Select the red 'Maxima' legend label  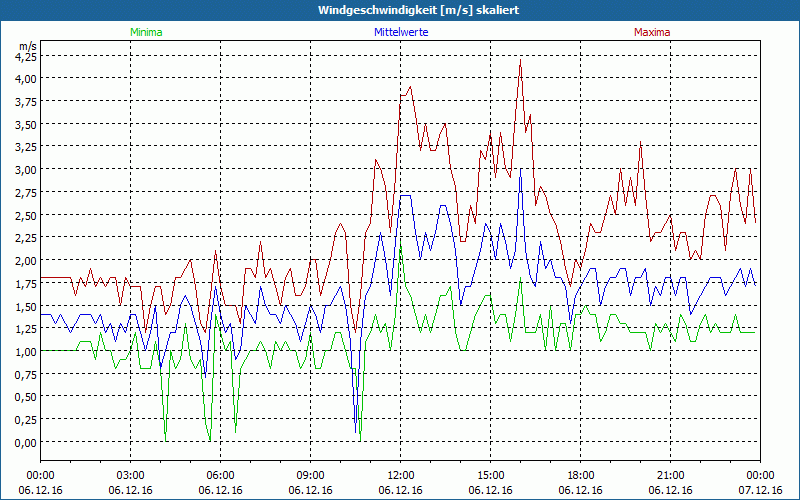(x=652, y=32)
